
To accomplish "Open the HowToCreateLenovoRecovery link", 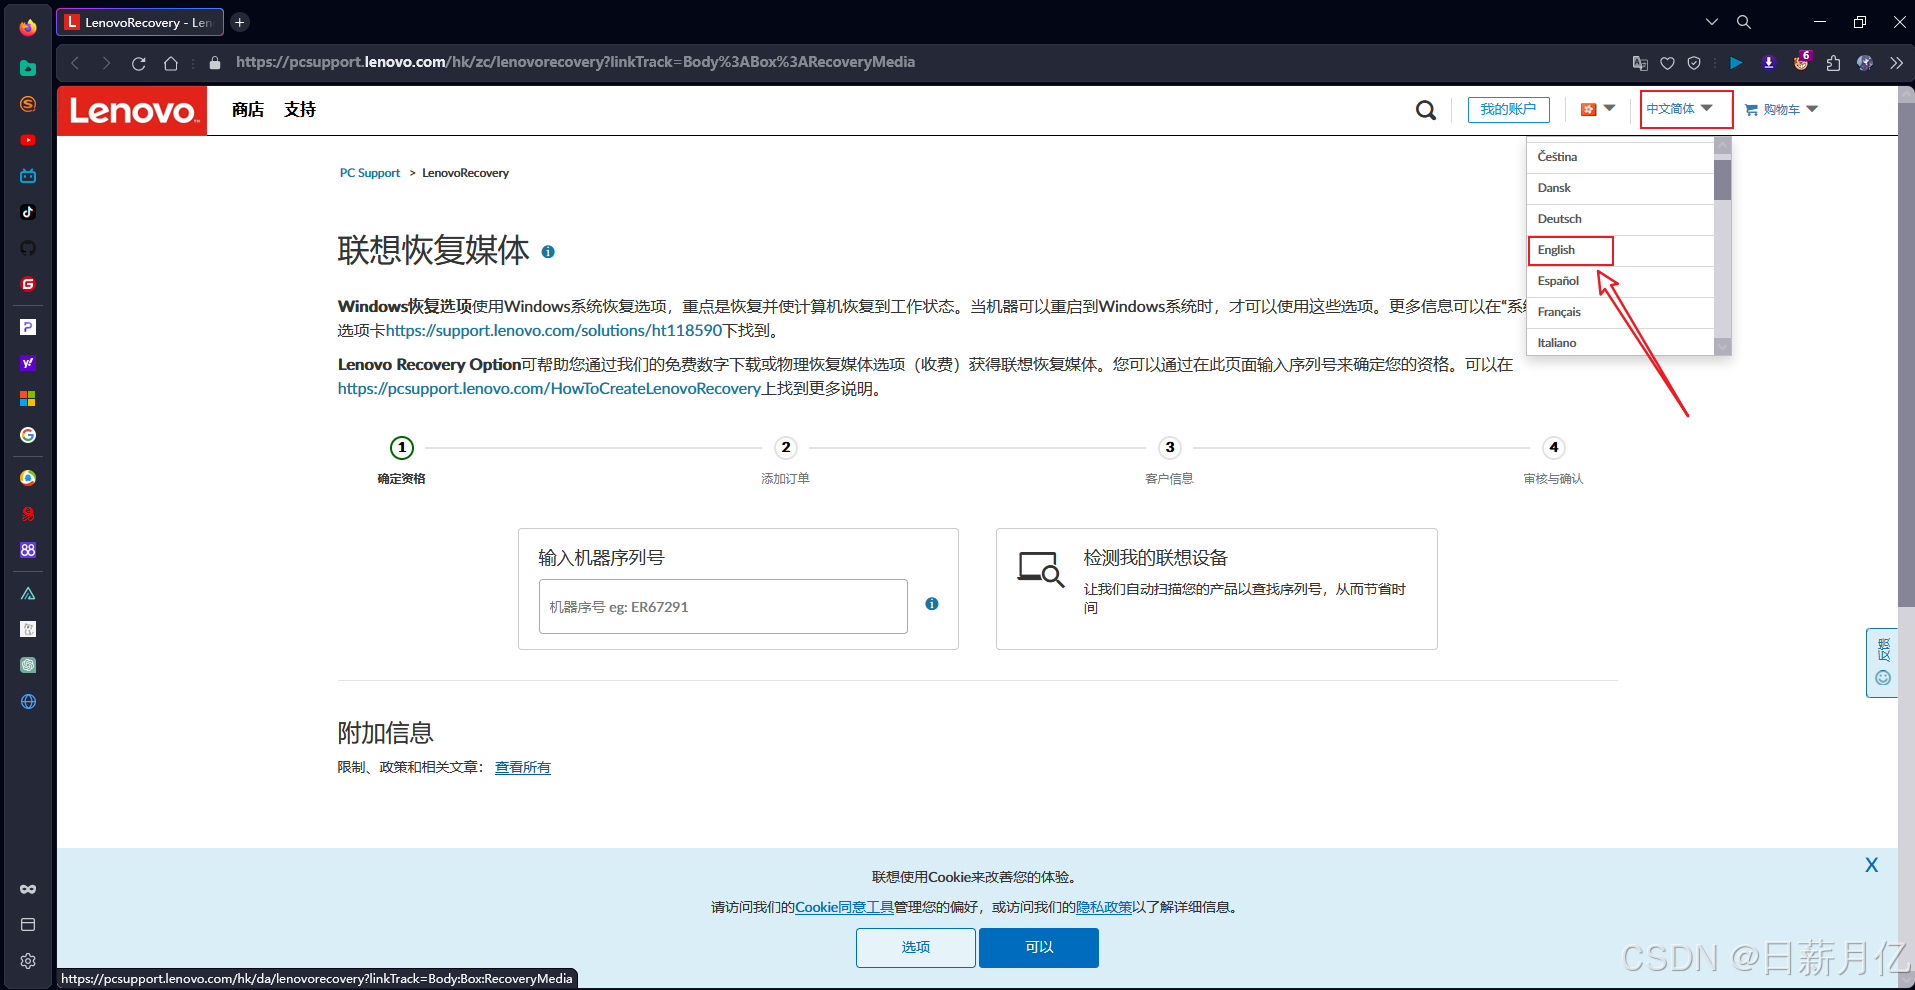I will pyautogui.click(x=549, y=389).
